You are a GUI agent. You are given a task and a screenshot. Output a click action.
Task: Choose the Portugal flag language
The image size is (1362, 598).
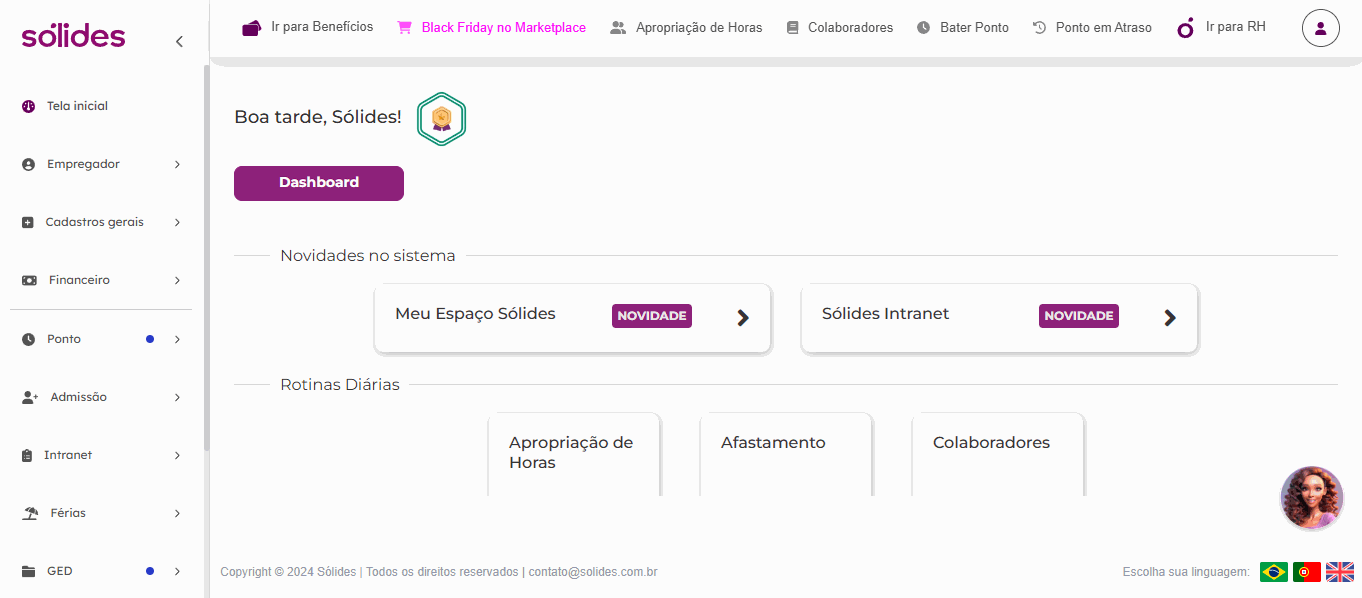pos(1306,572)
